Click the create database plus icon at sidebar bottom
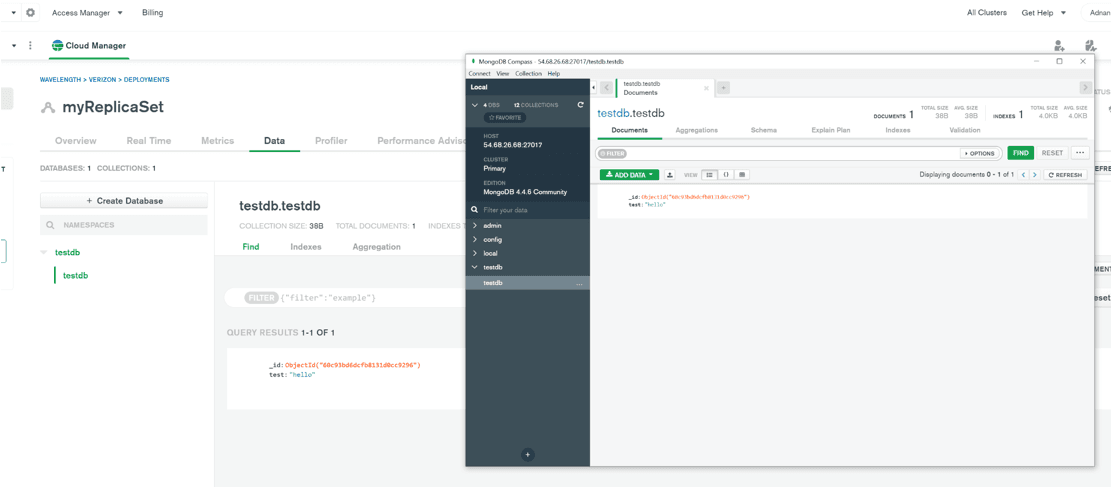This screenshot has width=1112, height=489. point(528,455)
